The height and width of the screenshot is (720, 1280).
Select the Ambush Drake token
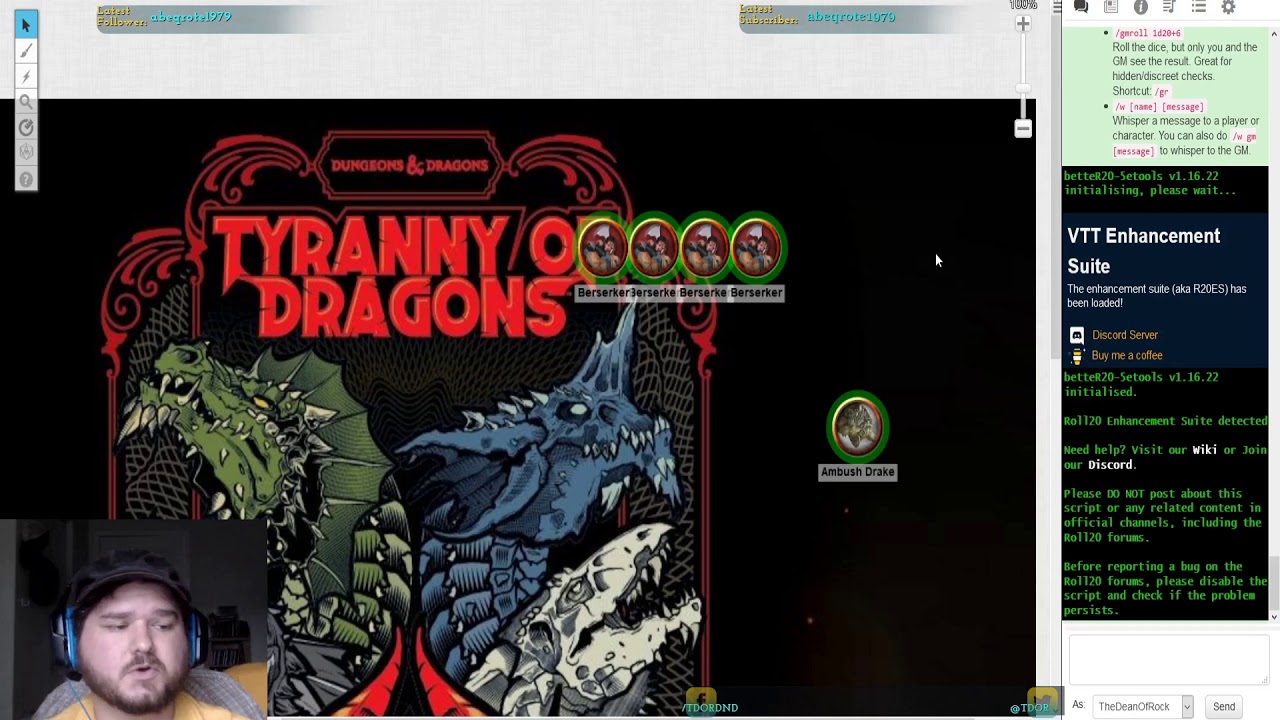pyautogui.click(x=858, y=427)
